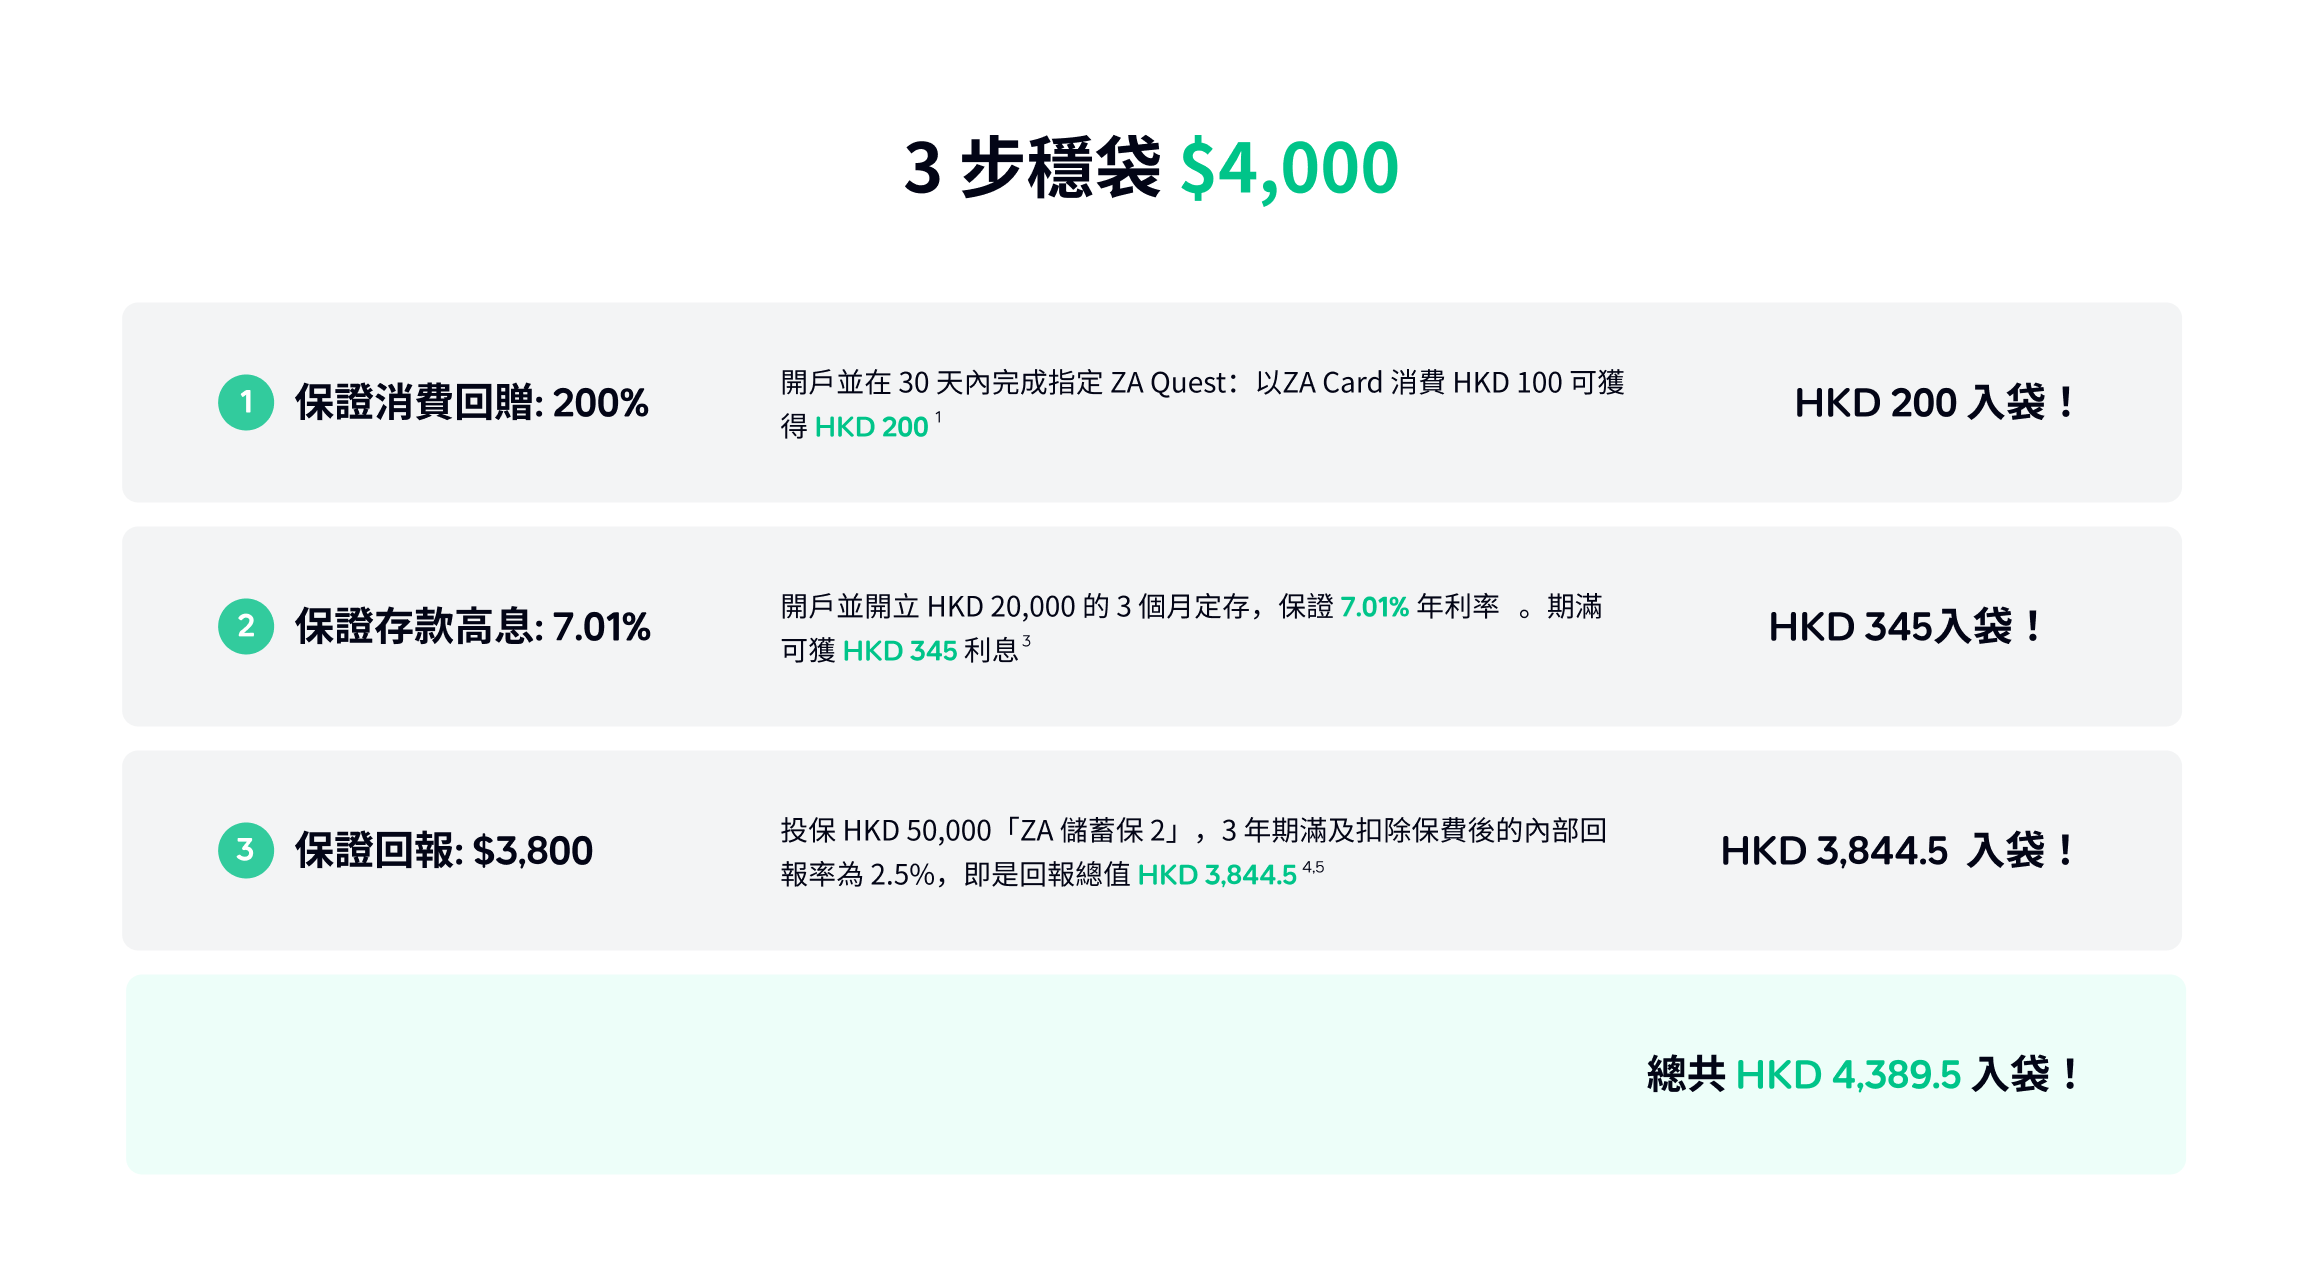The image size is (2305, 1261).
Task: Click the green HKD 200 reward text
Action: (871, 427)
